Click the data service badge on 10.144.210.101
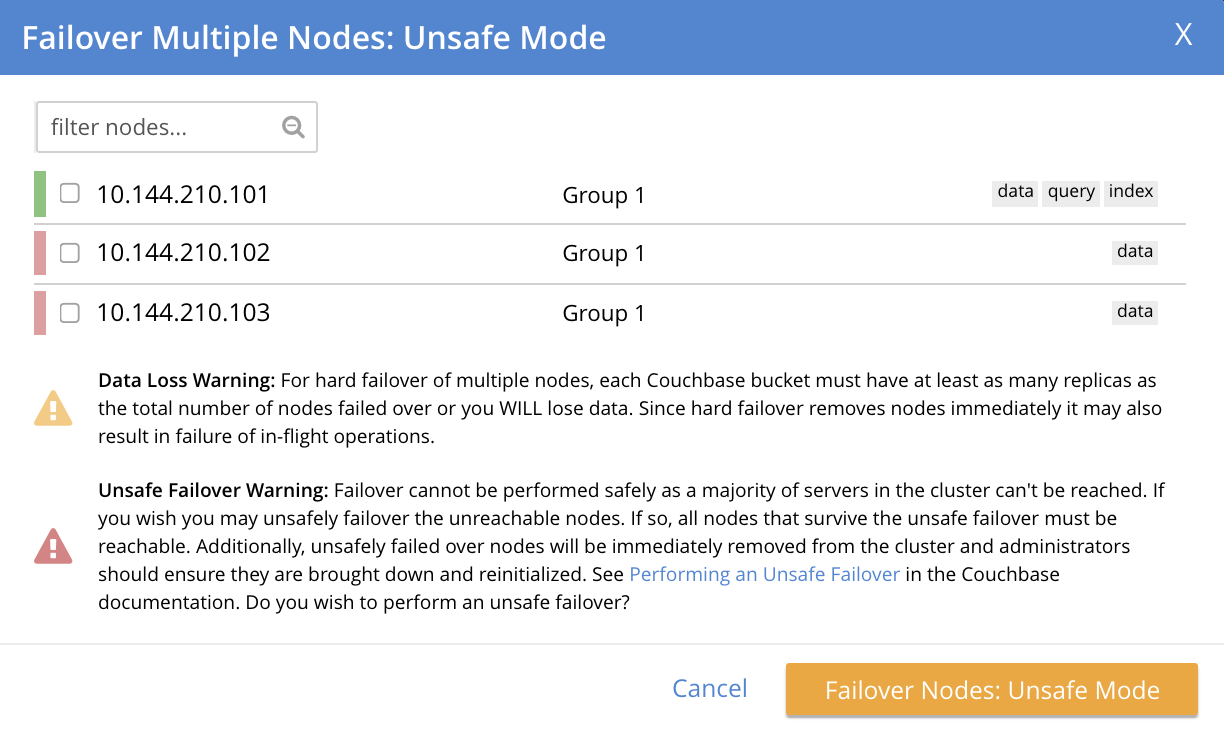Viewport: 1224px width, 729px height. 1014,192
